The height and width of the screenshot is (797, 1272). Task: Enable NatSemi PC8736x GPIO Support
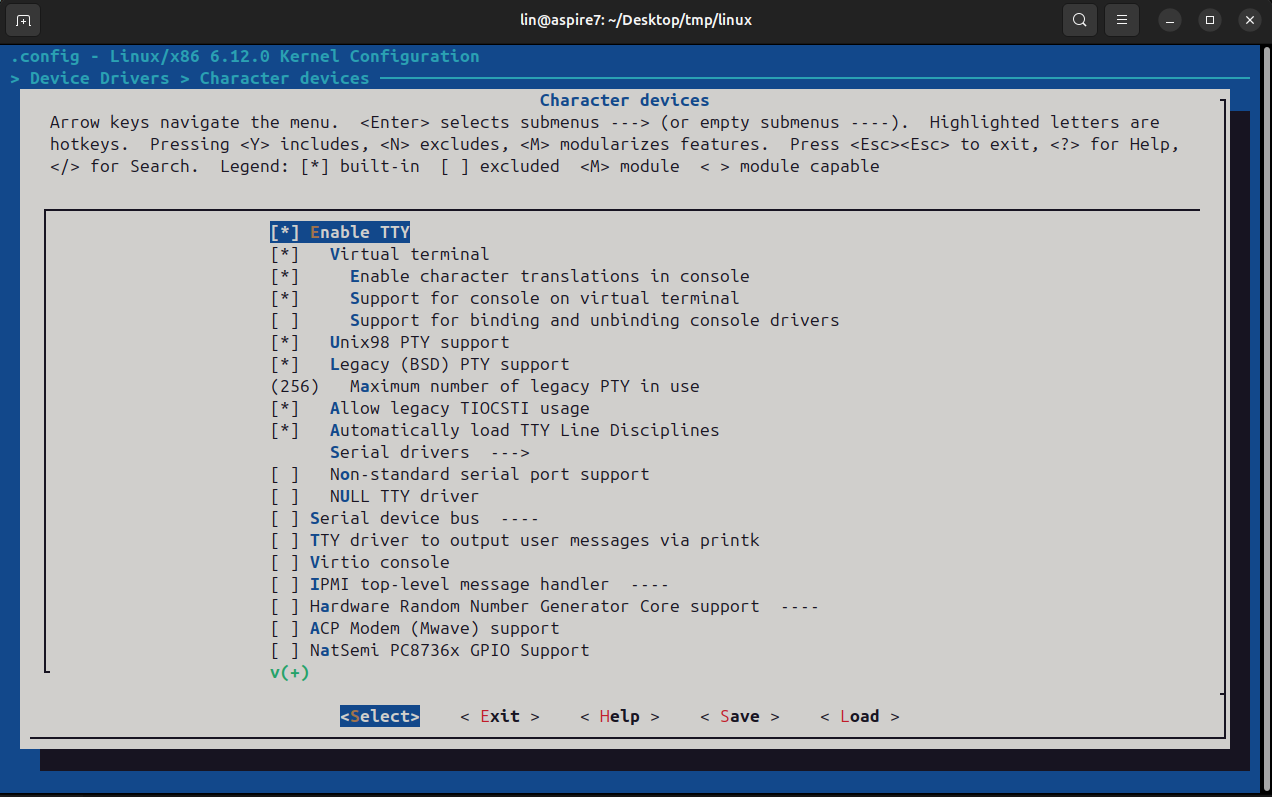click(430, 650)
